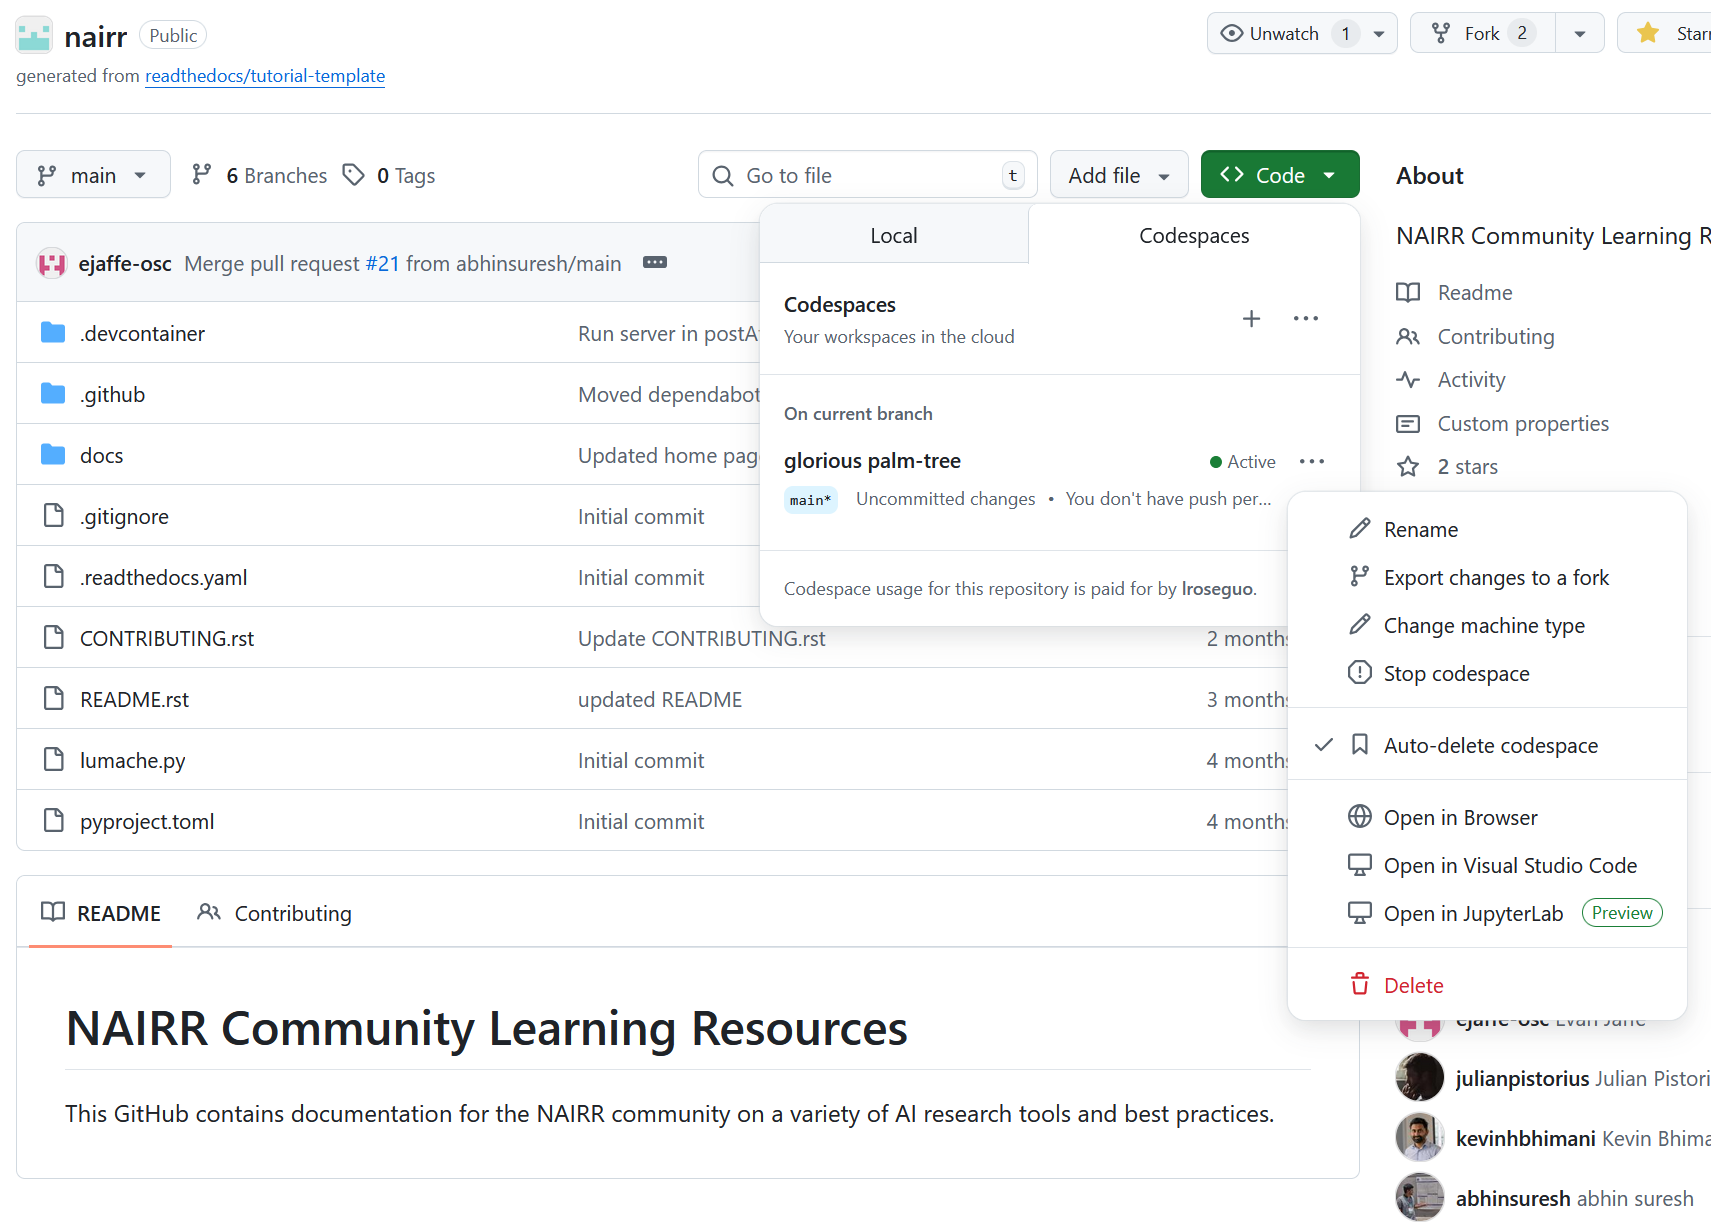Open pull request #21 link
Image resolution: width=1711 pixels, height=1230 pixels.
(382, 263)
